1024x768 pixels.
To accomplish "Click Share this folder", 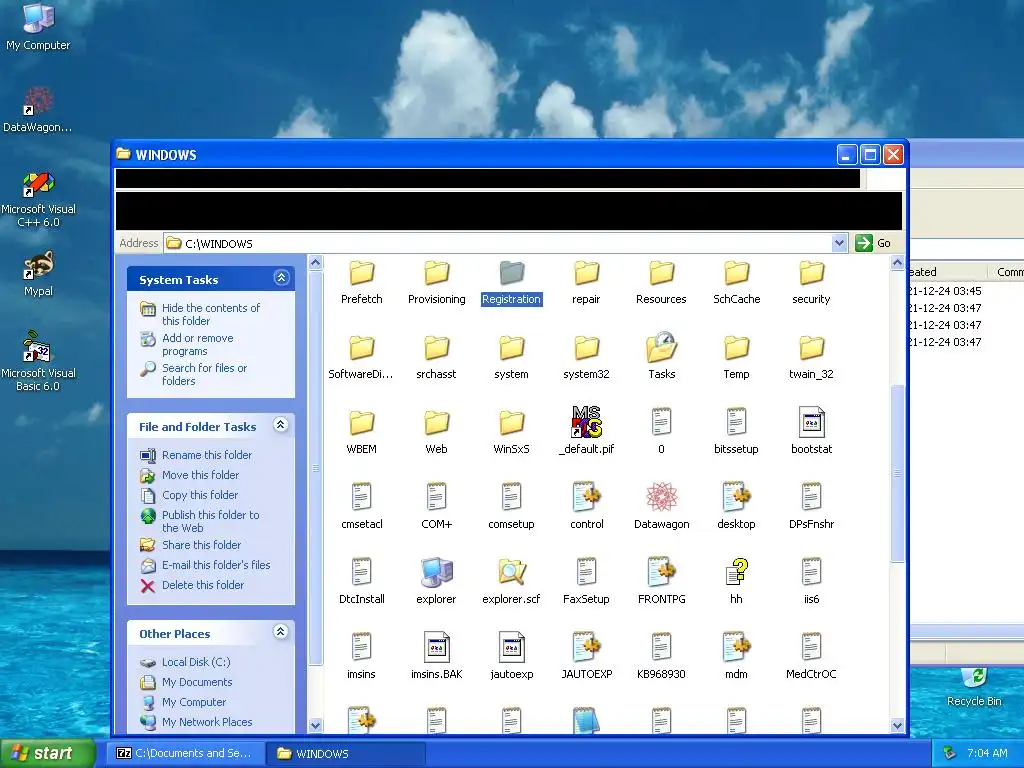I will coord(201,545).
